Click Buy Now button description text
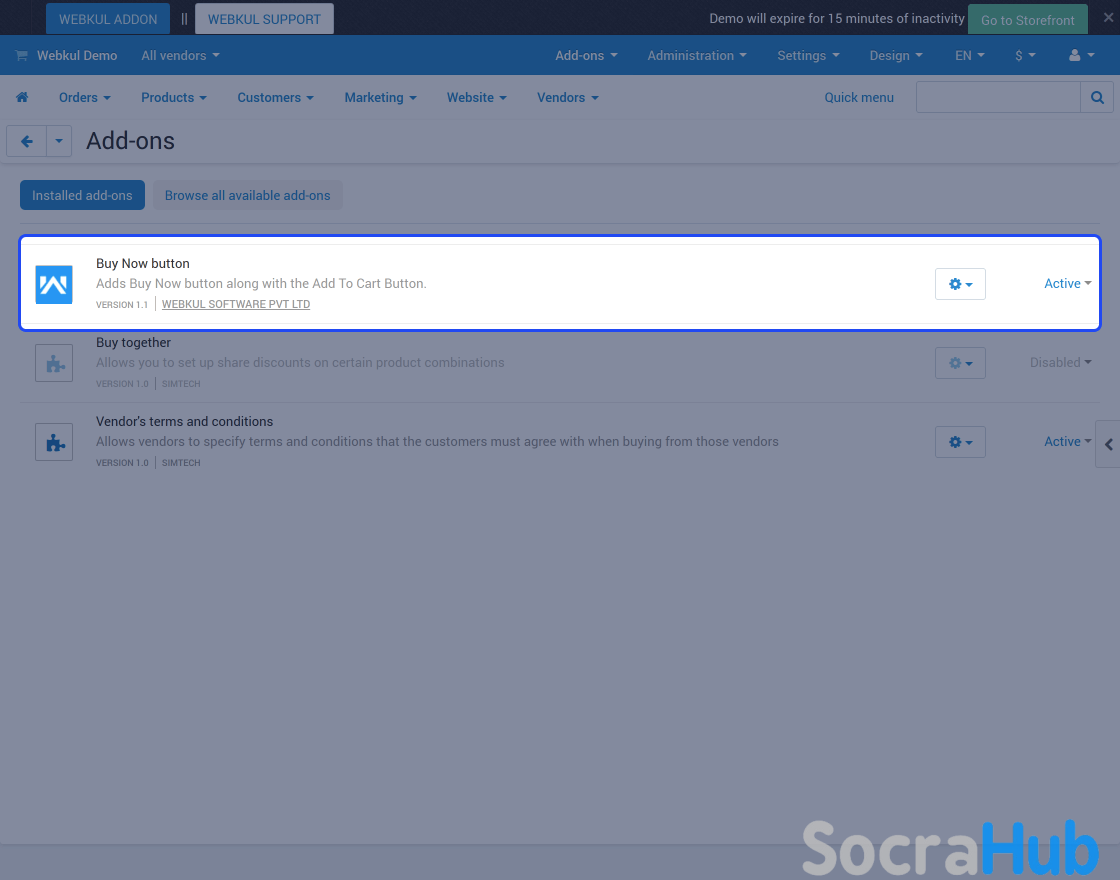The width and height of the screenshot is (1120, 880). click(x=261, y=284)
